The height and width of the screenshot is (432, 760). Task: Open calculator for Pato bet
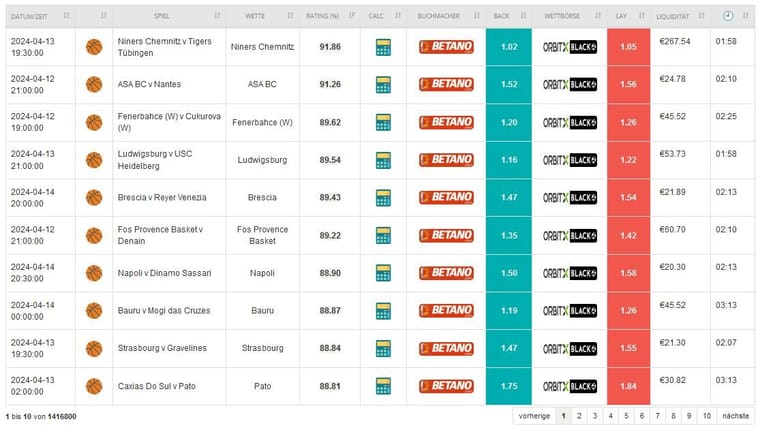[x=382, y=386]
